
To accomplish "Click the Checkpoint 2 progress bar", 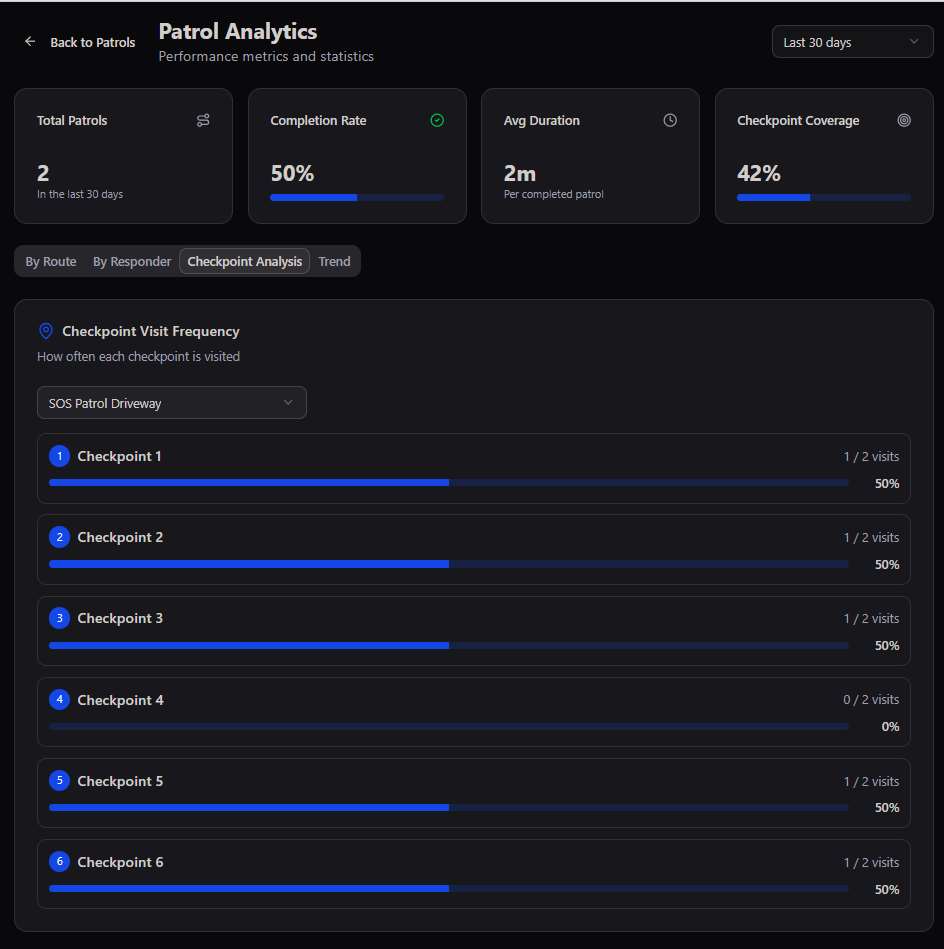I will coord(448,564).
